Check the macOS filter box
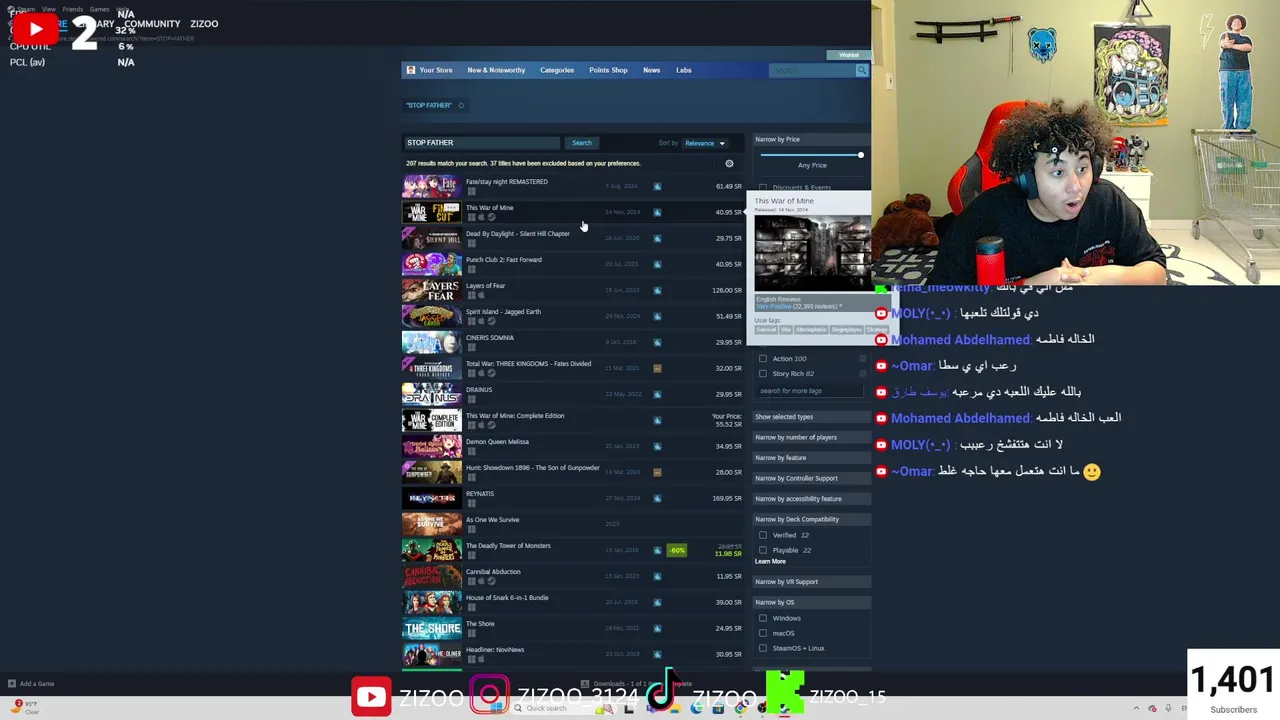1280x720 pixels. click(763, 633)
